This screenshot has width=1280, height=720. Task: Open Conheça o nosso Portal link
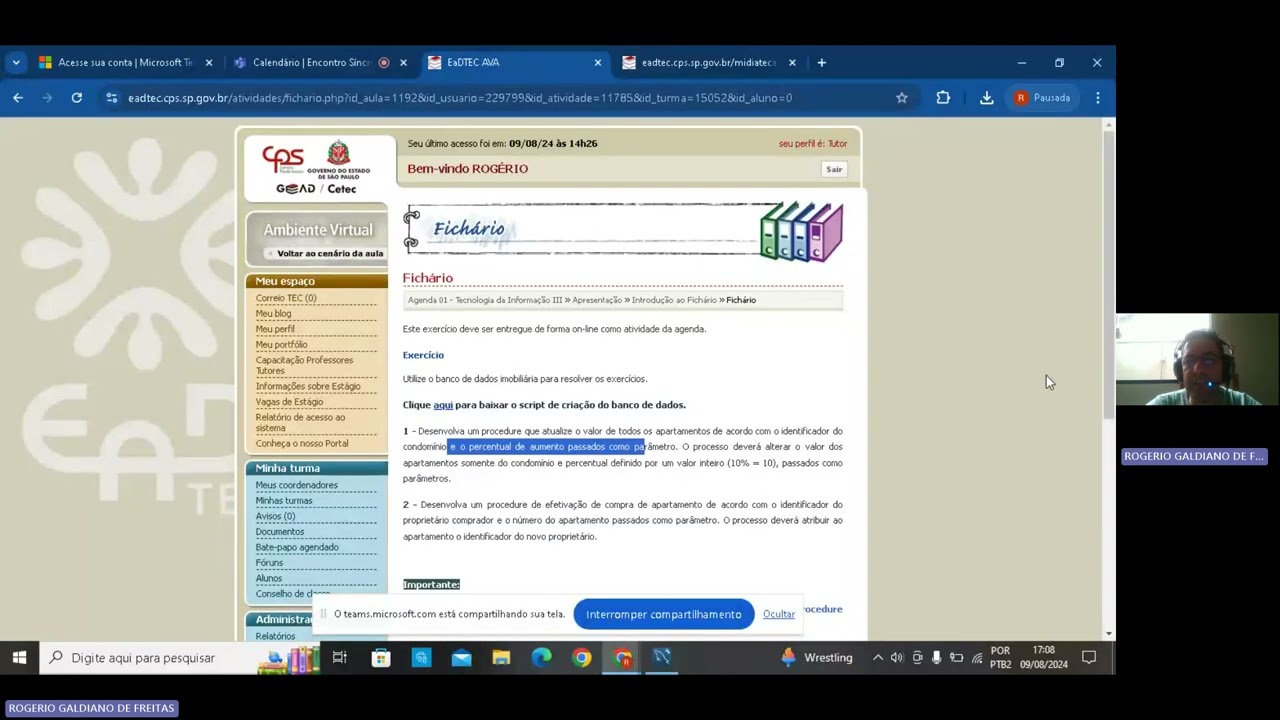click(x=302, y=443)
